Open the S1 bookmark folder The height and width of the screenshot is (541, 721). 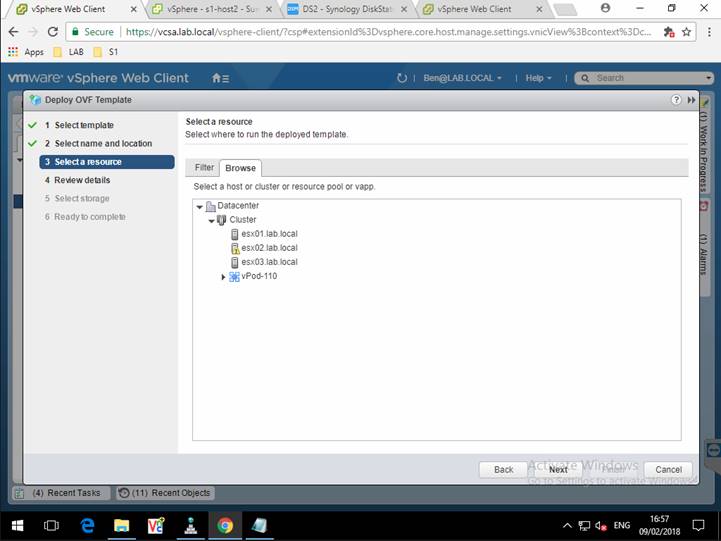106,52
